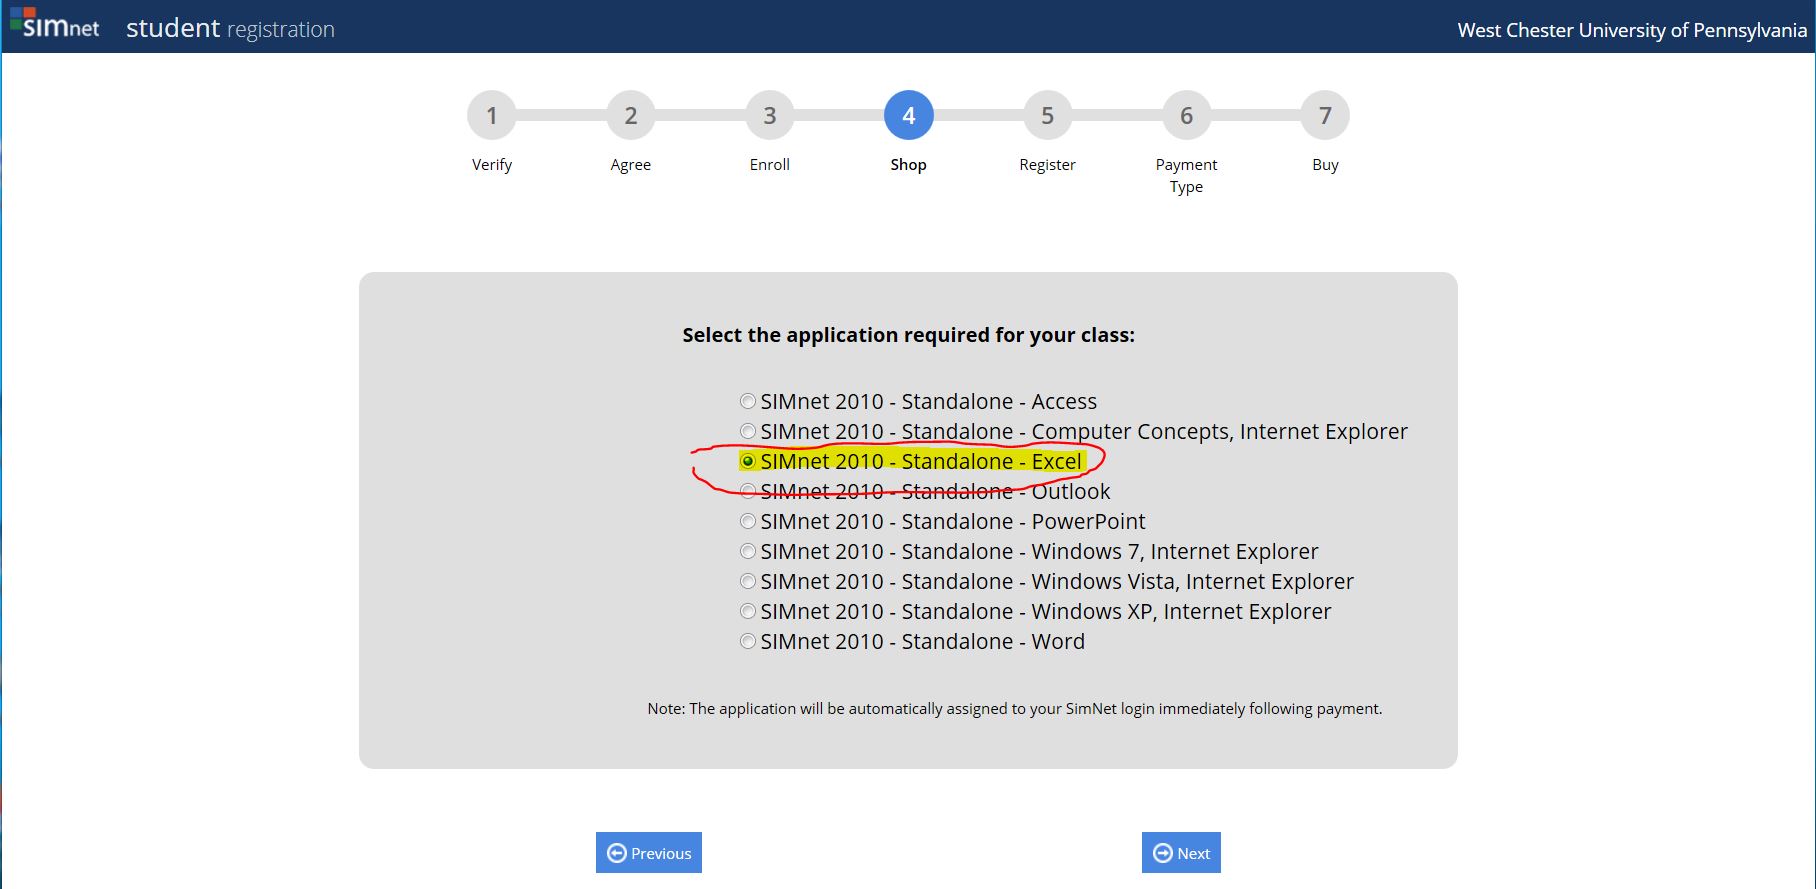Go to step 5 Register circle
Image resolution: width=1816 pixels, height=889 pixels.
pyautogui.click(x=1048, y=116)
